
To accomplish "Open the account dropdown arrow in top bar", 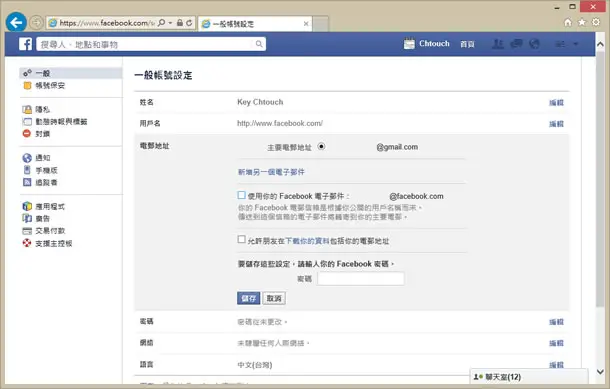I will pos(576,44).
